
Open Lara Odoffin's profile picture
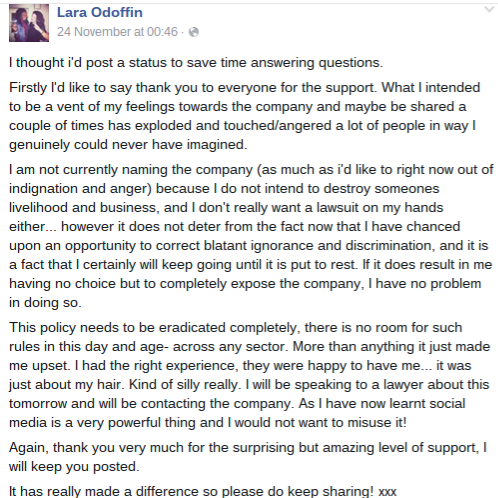[x=29, y=23]
